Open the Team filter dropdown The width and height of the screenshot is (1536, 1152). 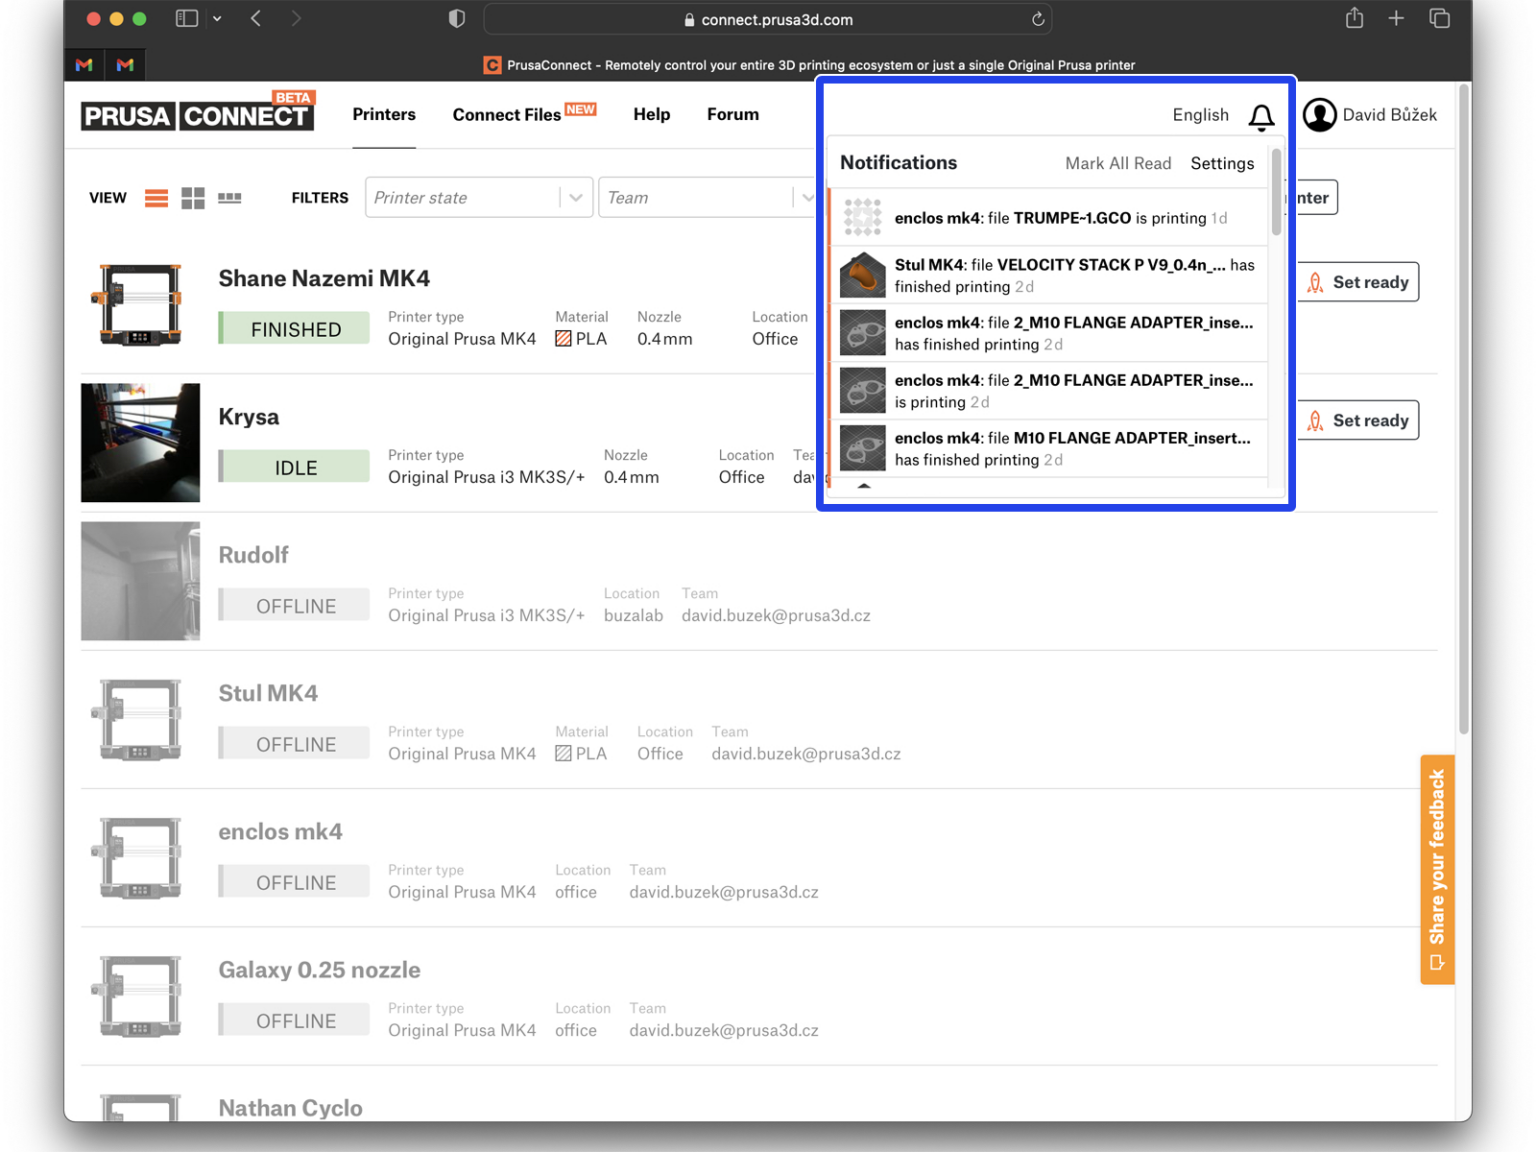[708, 197]
